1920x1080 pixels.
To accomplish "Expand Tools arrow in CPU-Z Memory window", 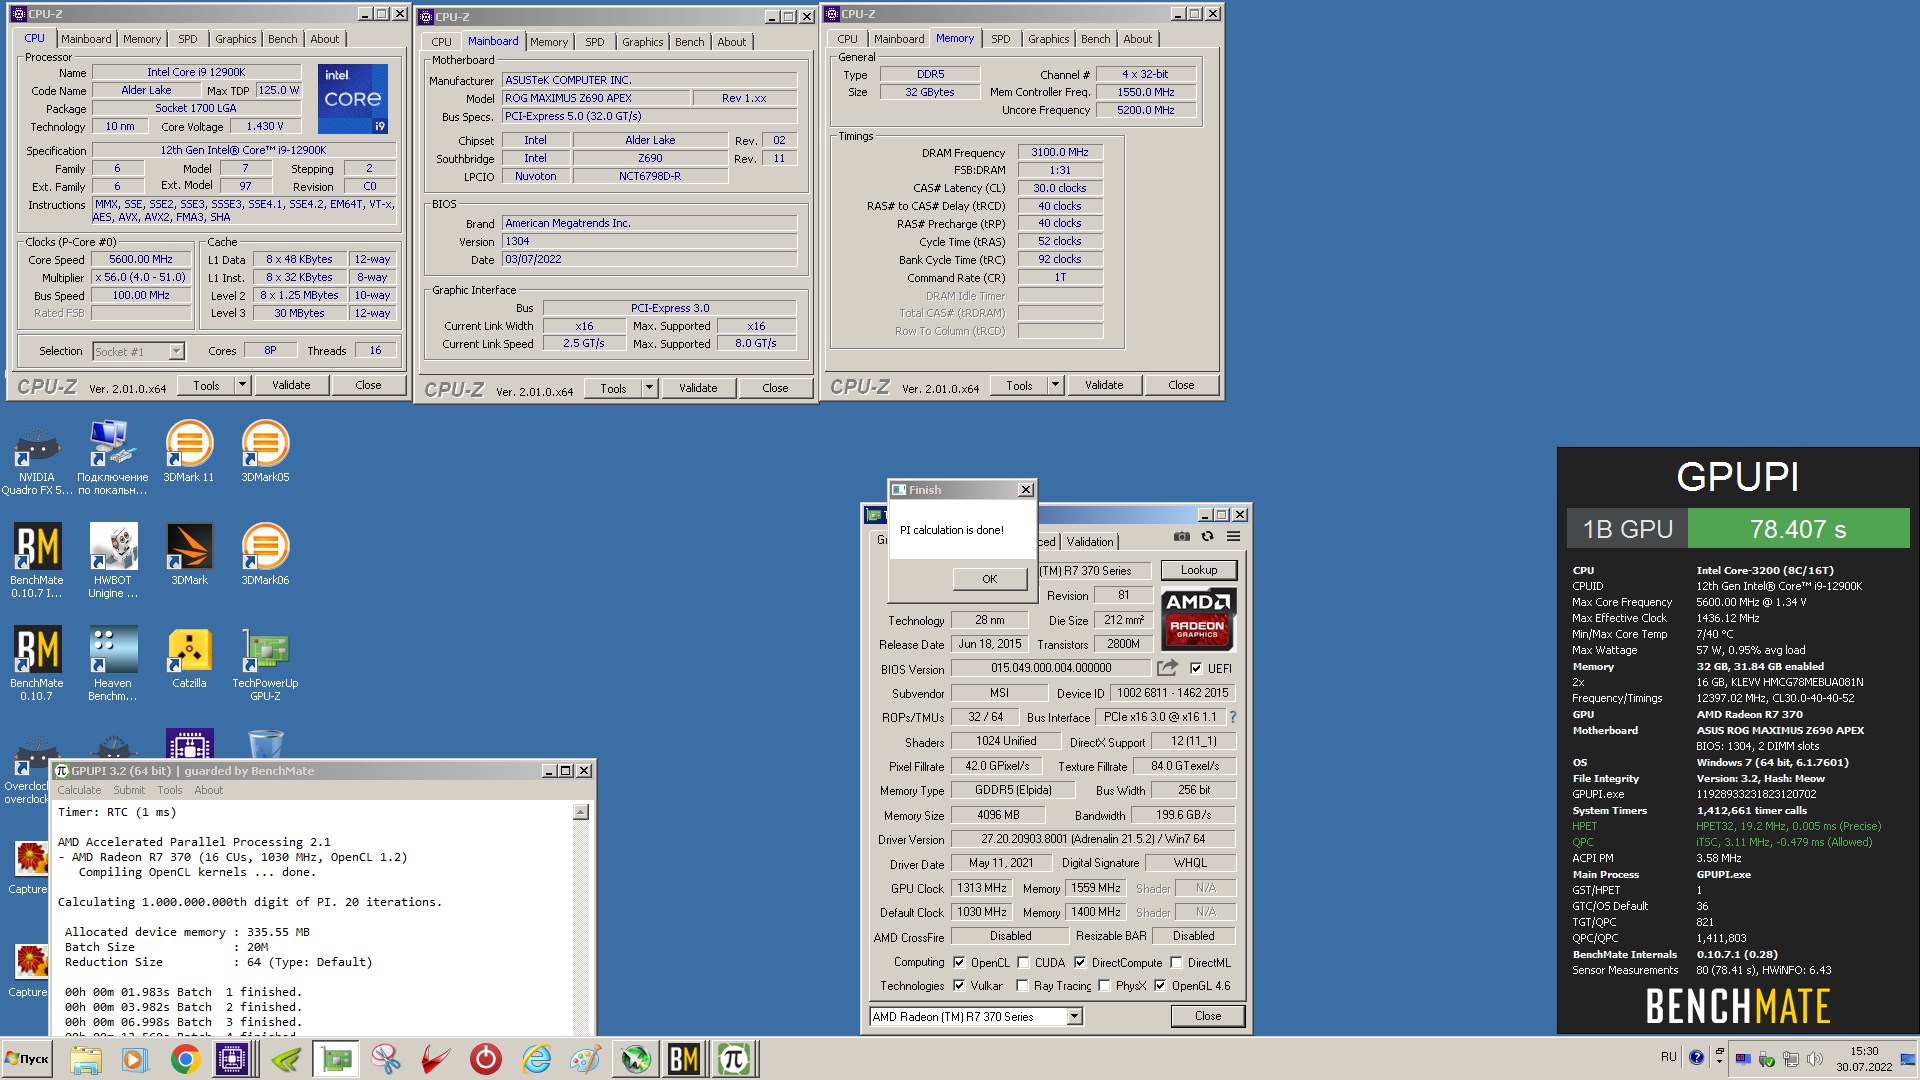I will point(1054,385).
